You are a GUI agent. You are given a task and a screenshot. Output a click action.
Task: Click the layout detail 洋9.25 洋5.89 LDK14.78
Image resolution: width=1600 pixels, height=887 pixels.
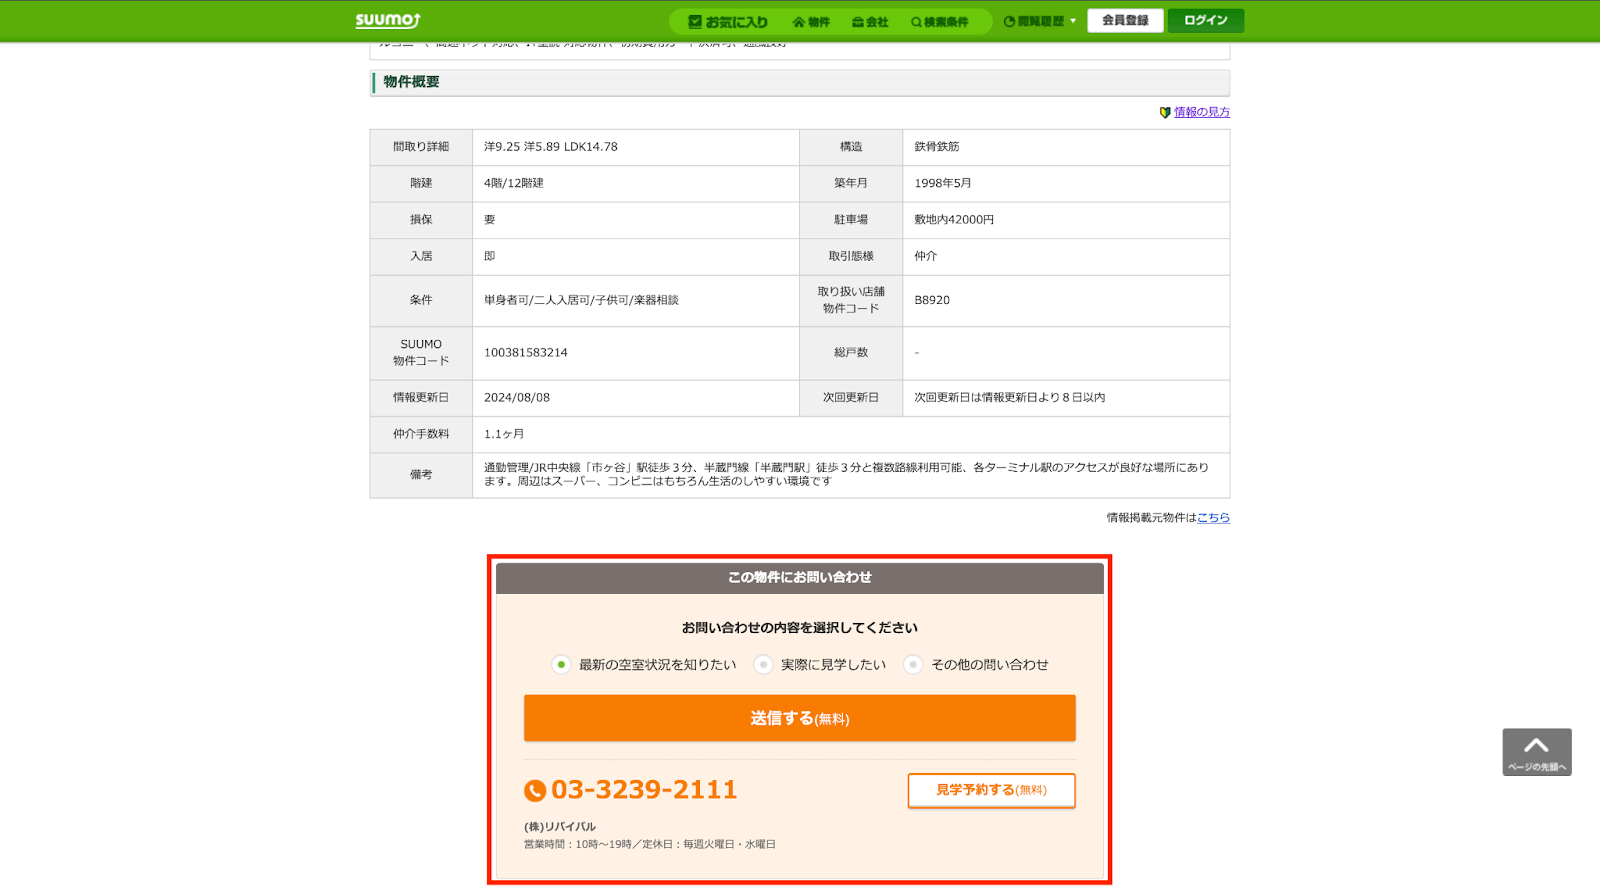coord(551,147)
